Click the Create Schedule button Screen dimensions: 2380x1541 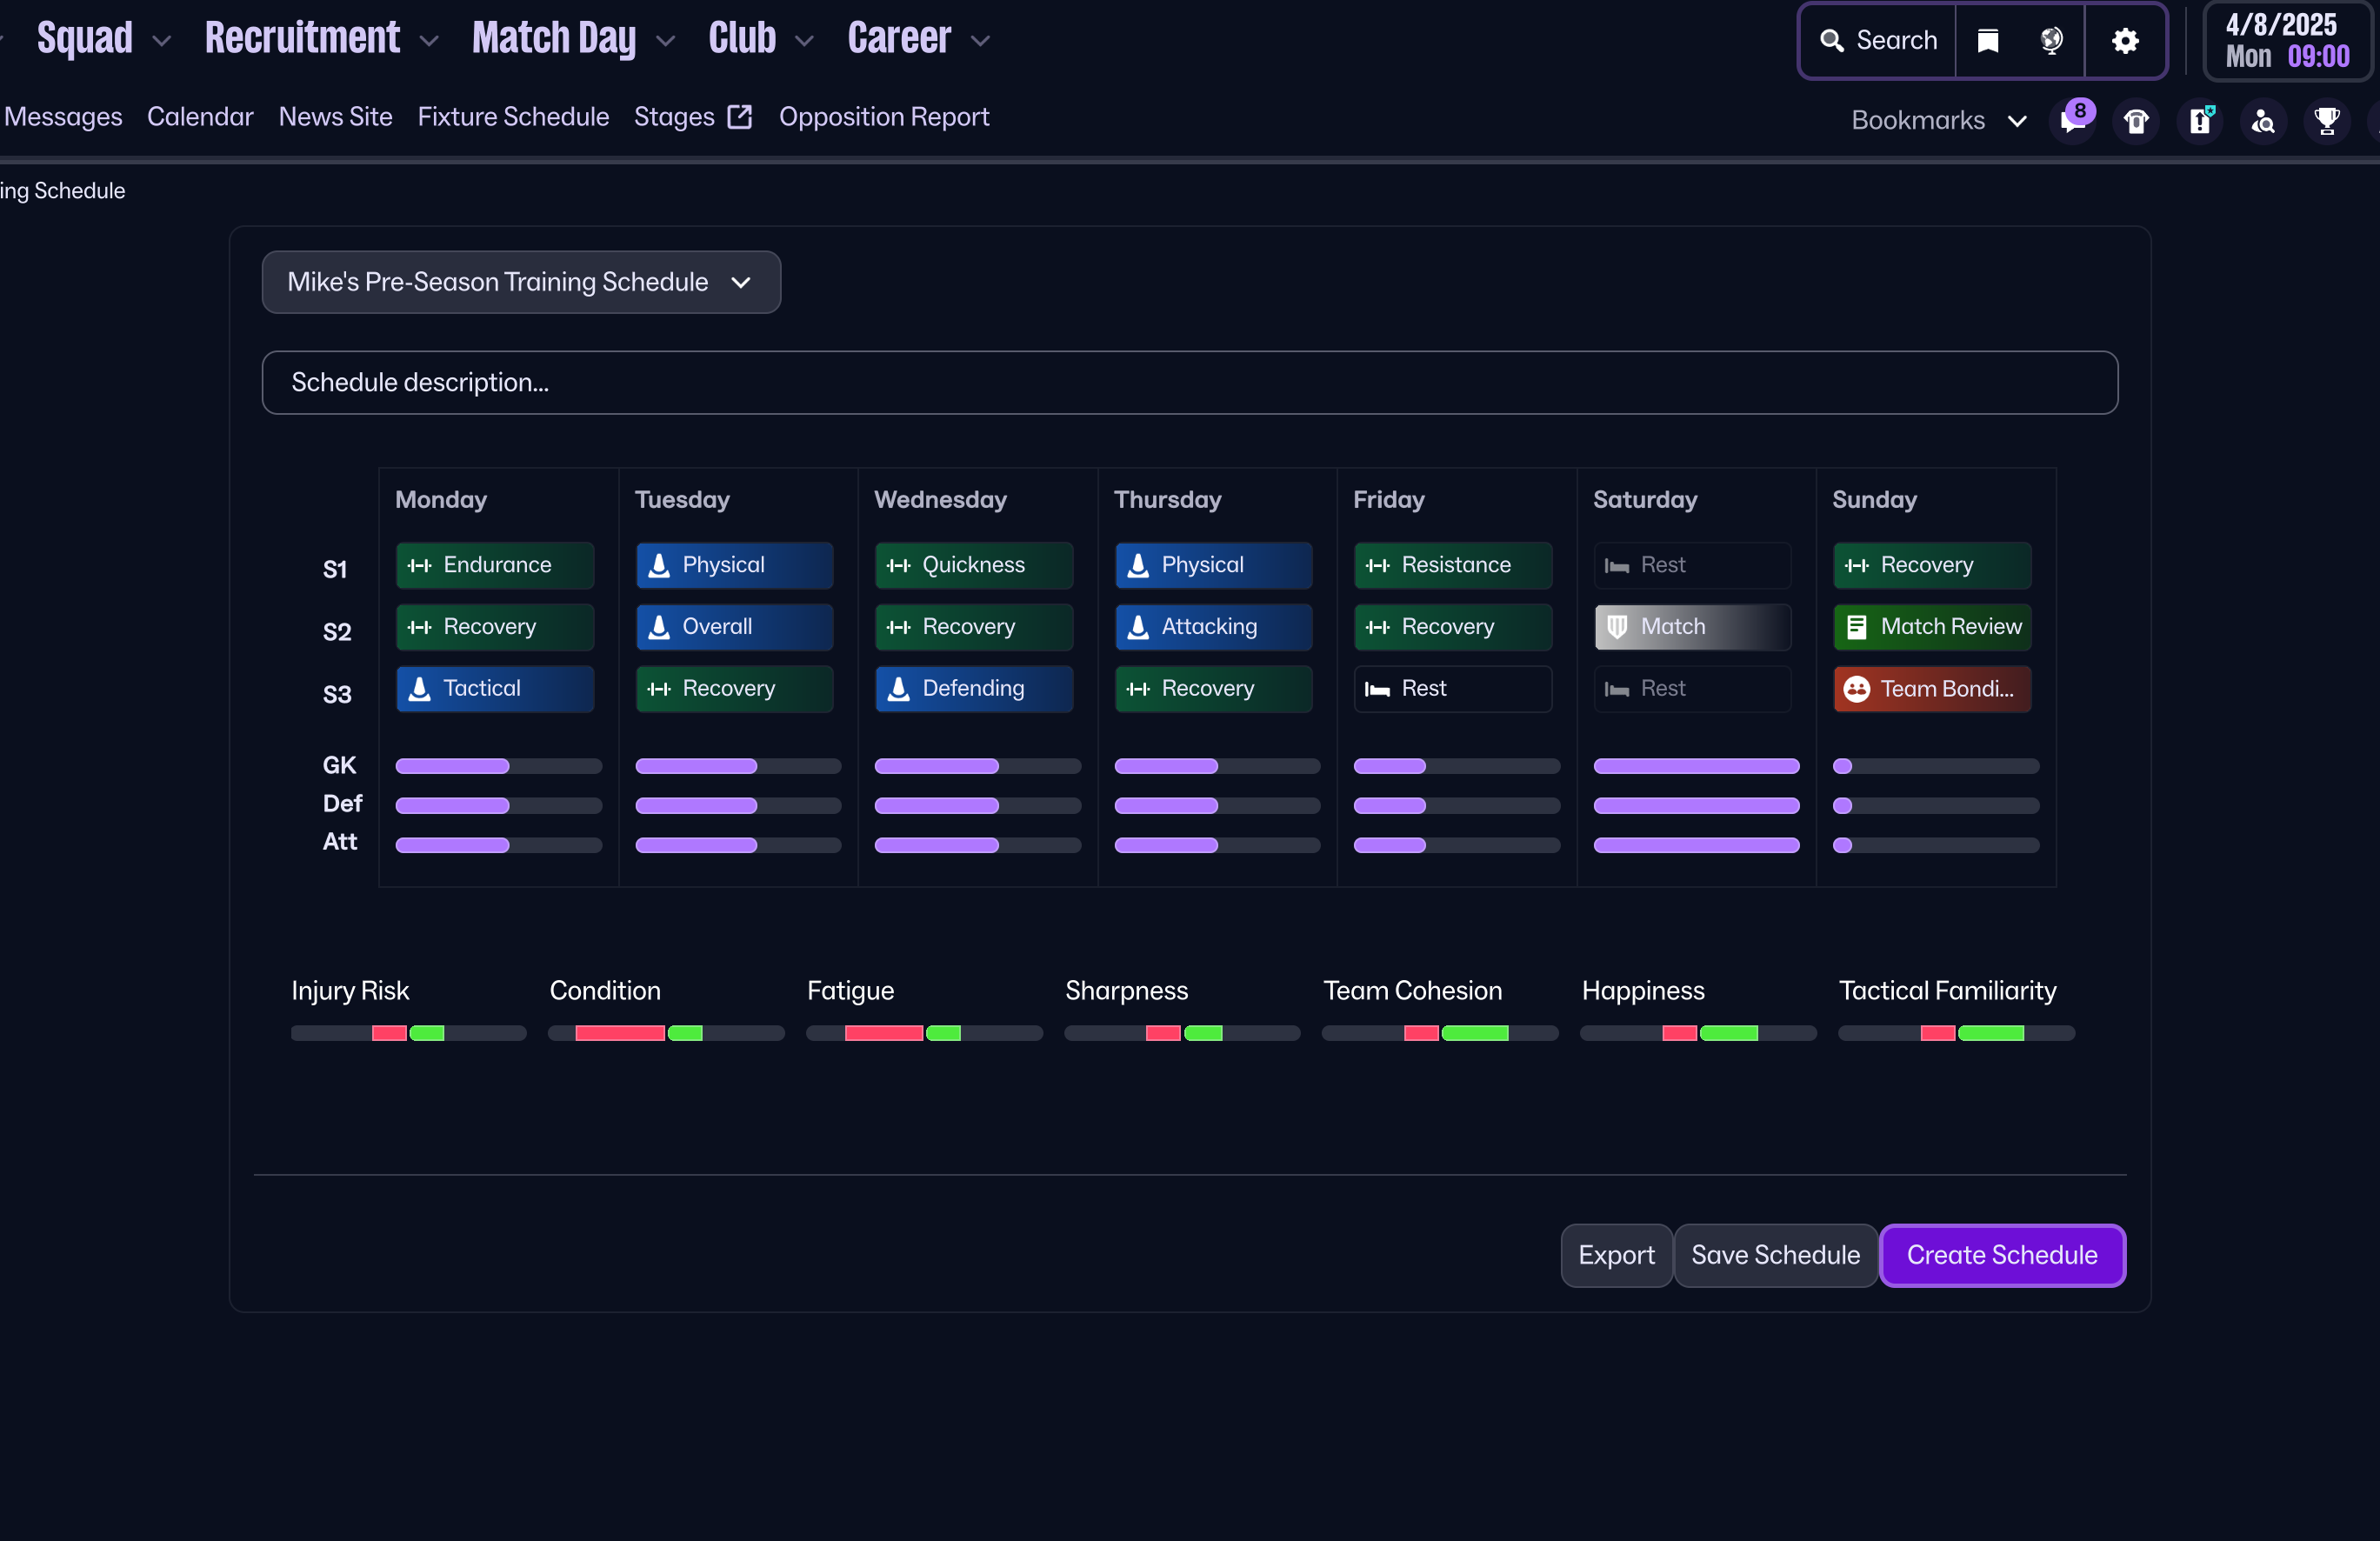click(2001, 1255)
